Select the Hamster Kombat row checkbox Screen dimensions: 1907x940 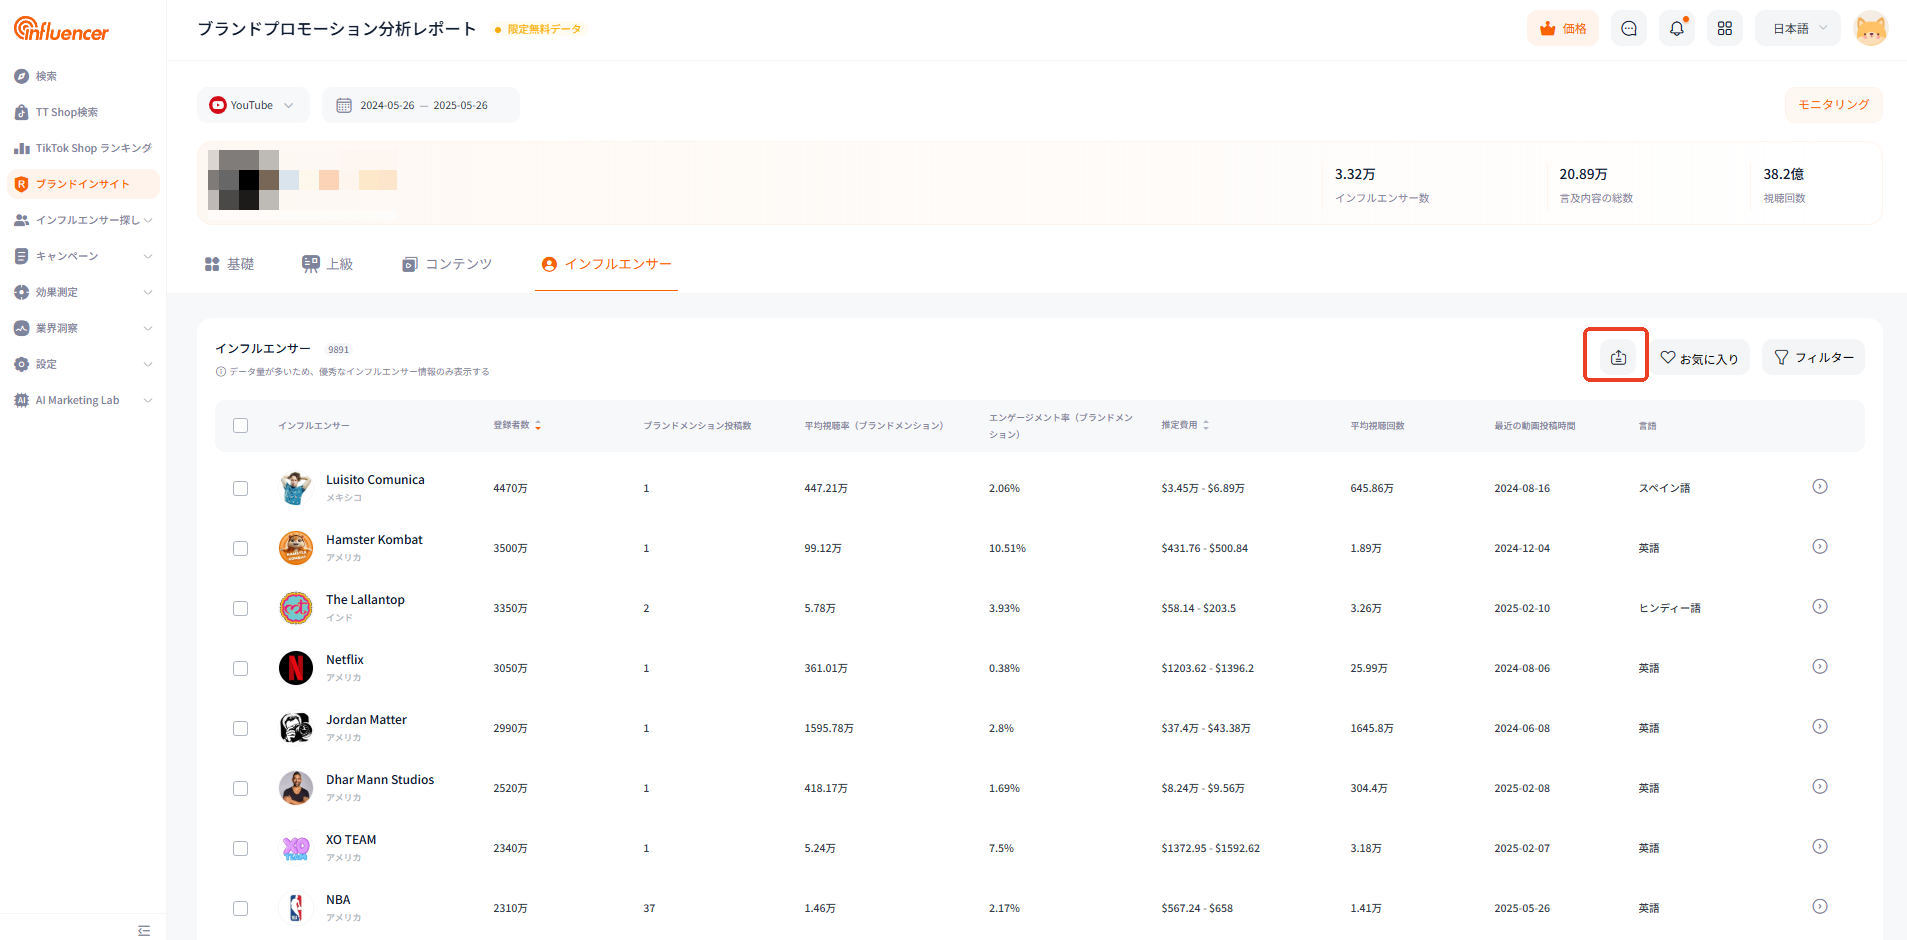coord(240,548)
